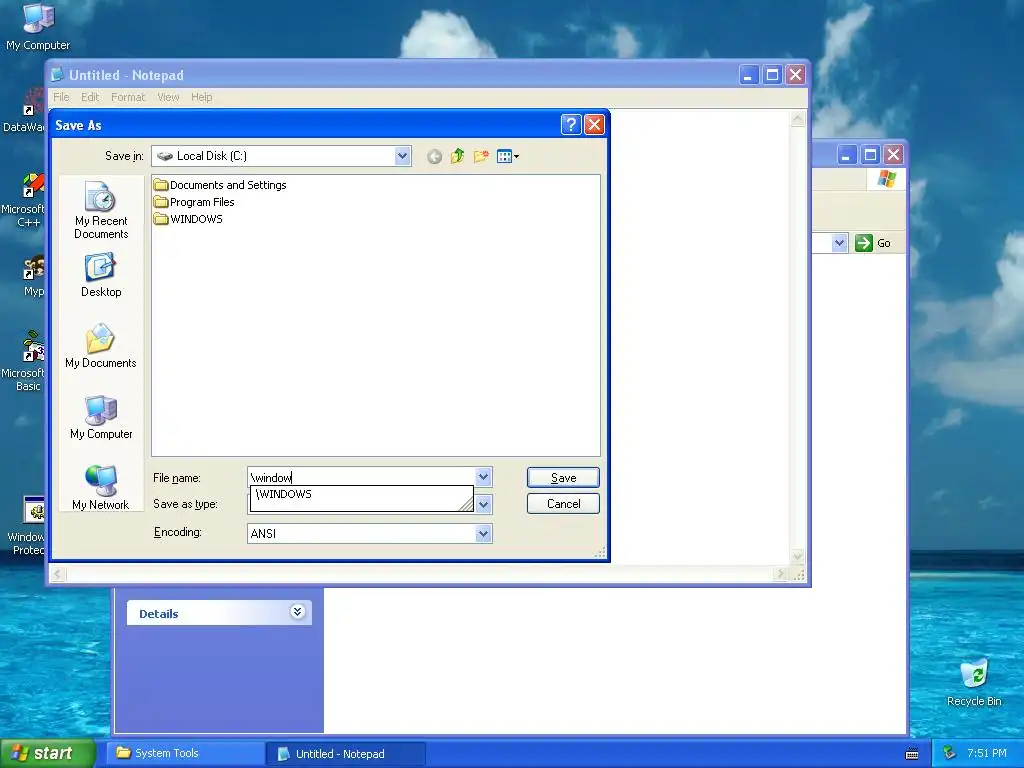Expand address dropdown in background Explorer window
1024x768 pixels.
[x=839, y=243]
